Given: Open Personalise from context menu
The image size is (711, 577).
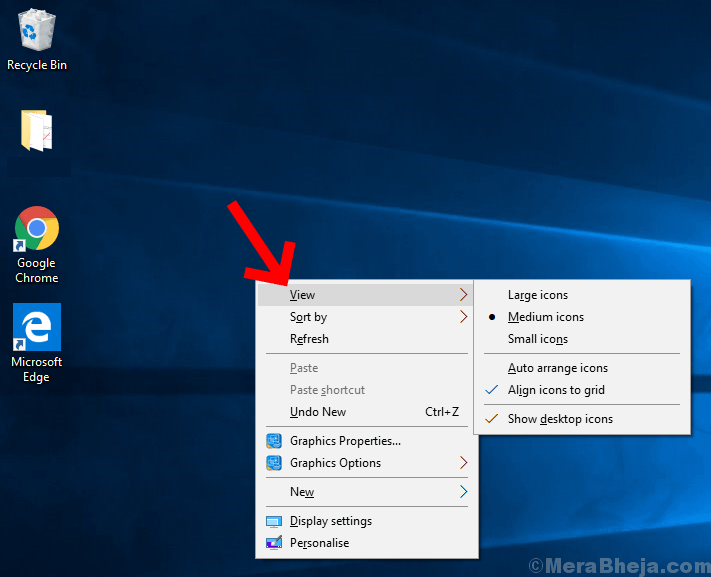Looking at the screenshot, I should pos(365,543).
